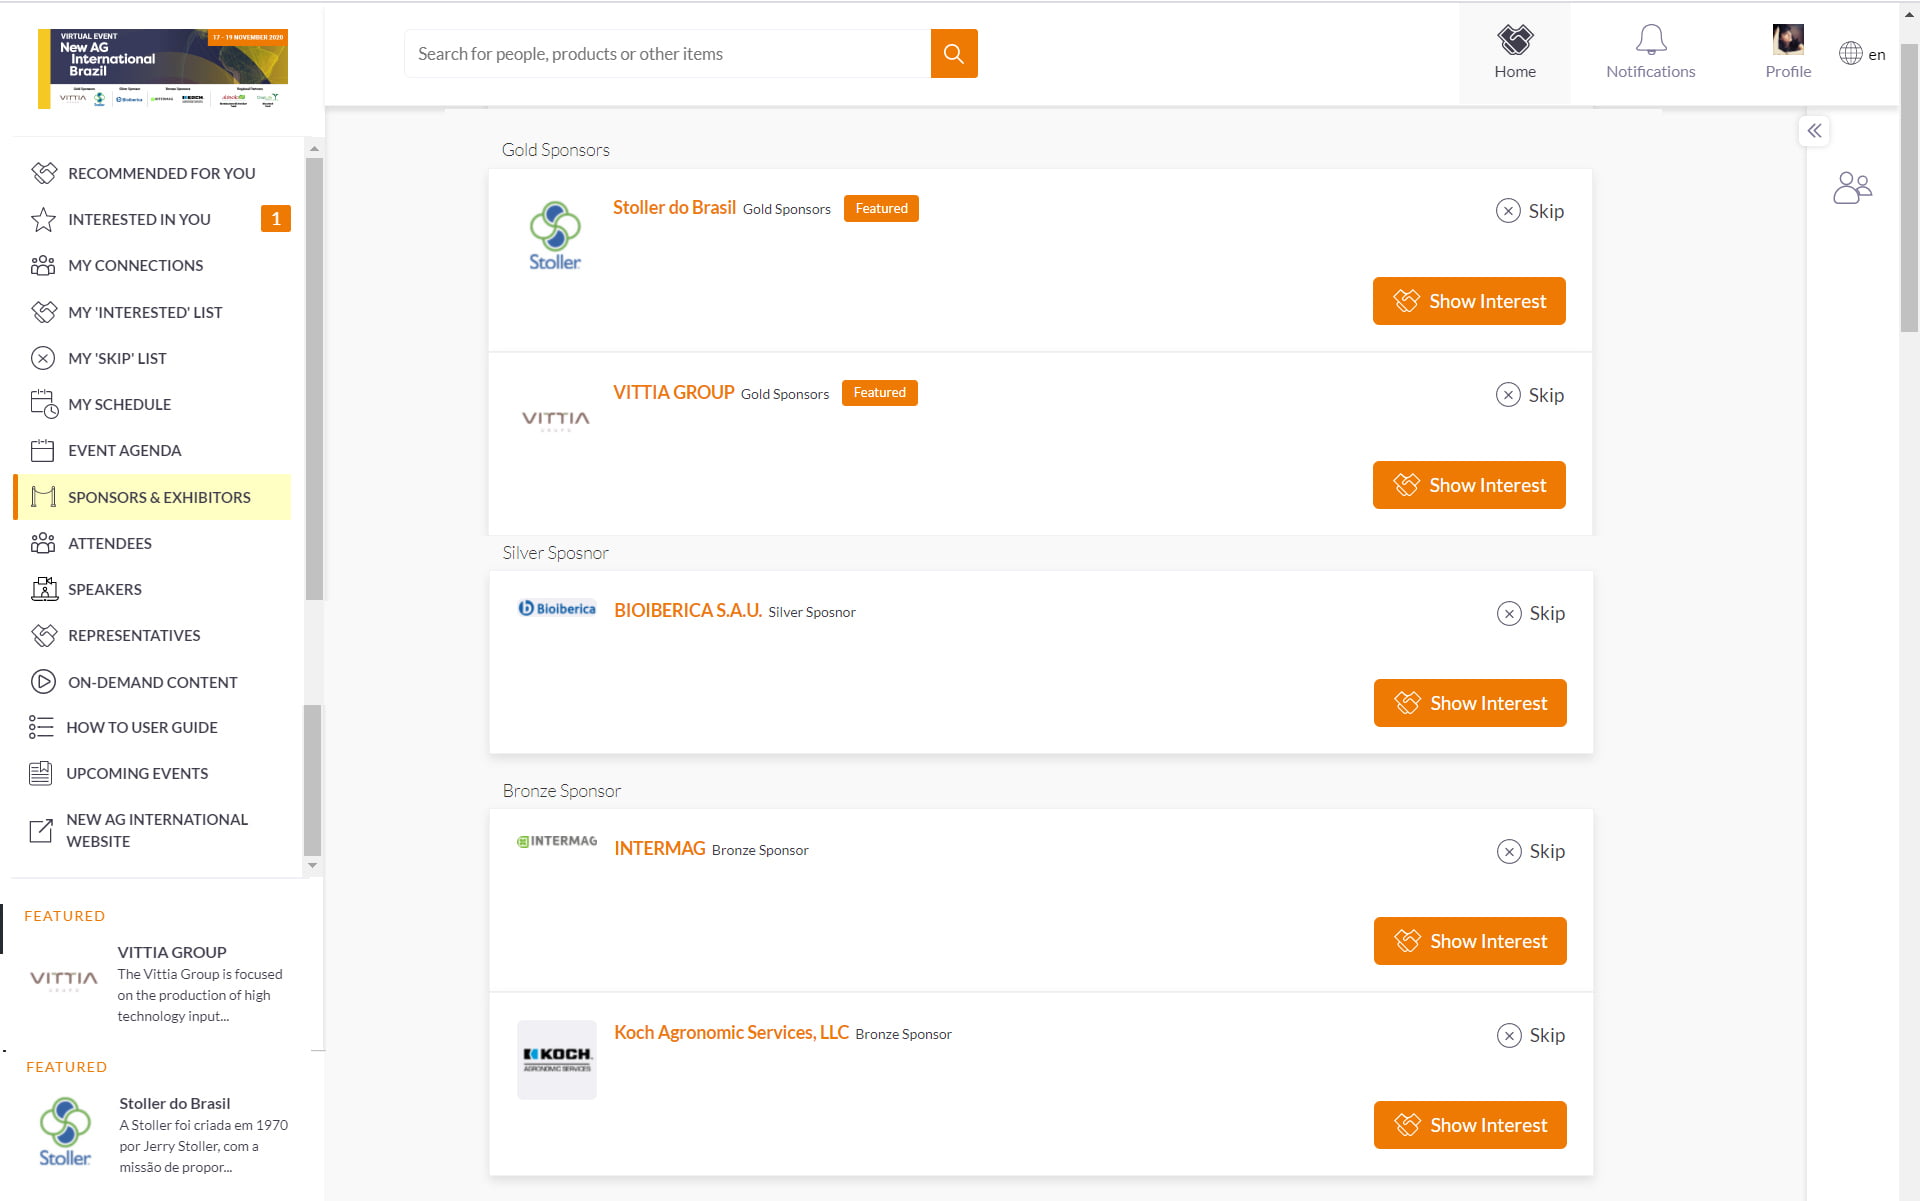Open Home handshake icon in header
Image resolution: width=1920 pixels, height=1201 pixels.
click(1515, 40)
